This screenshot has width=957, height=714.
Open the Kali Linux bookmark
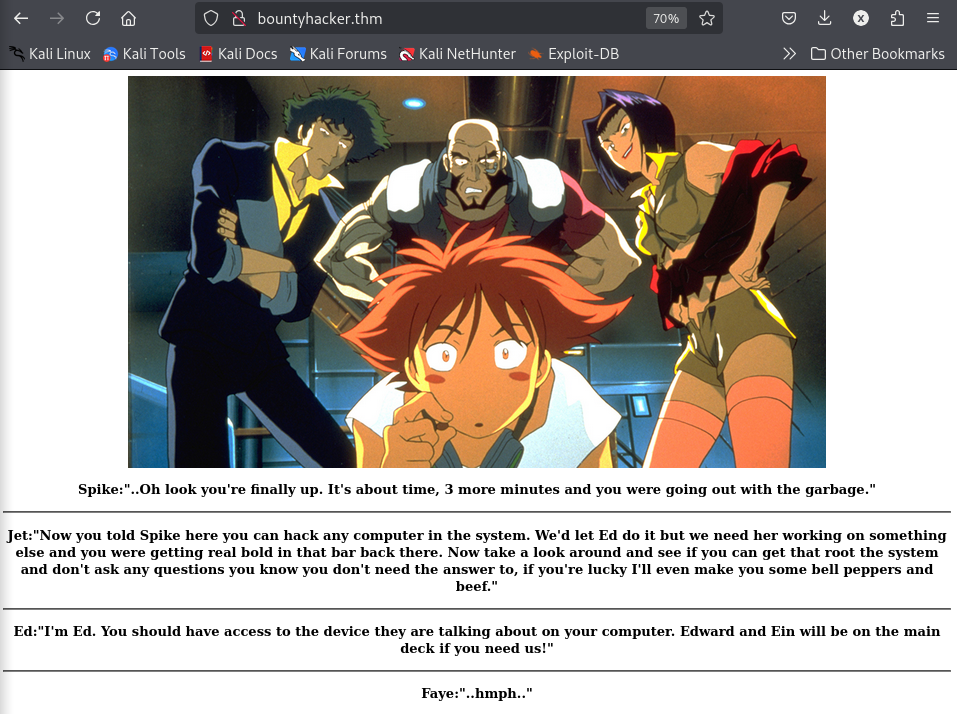(x=50, y=54)
